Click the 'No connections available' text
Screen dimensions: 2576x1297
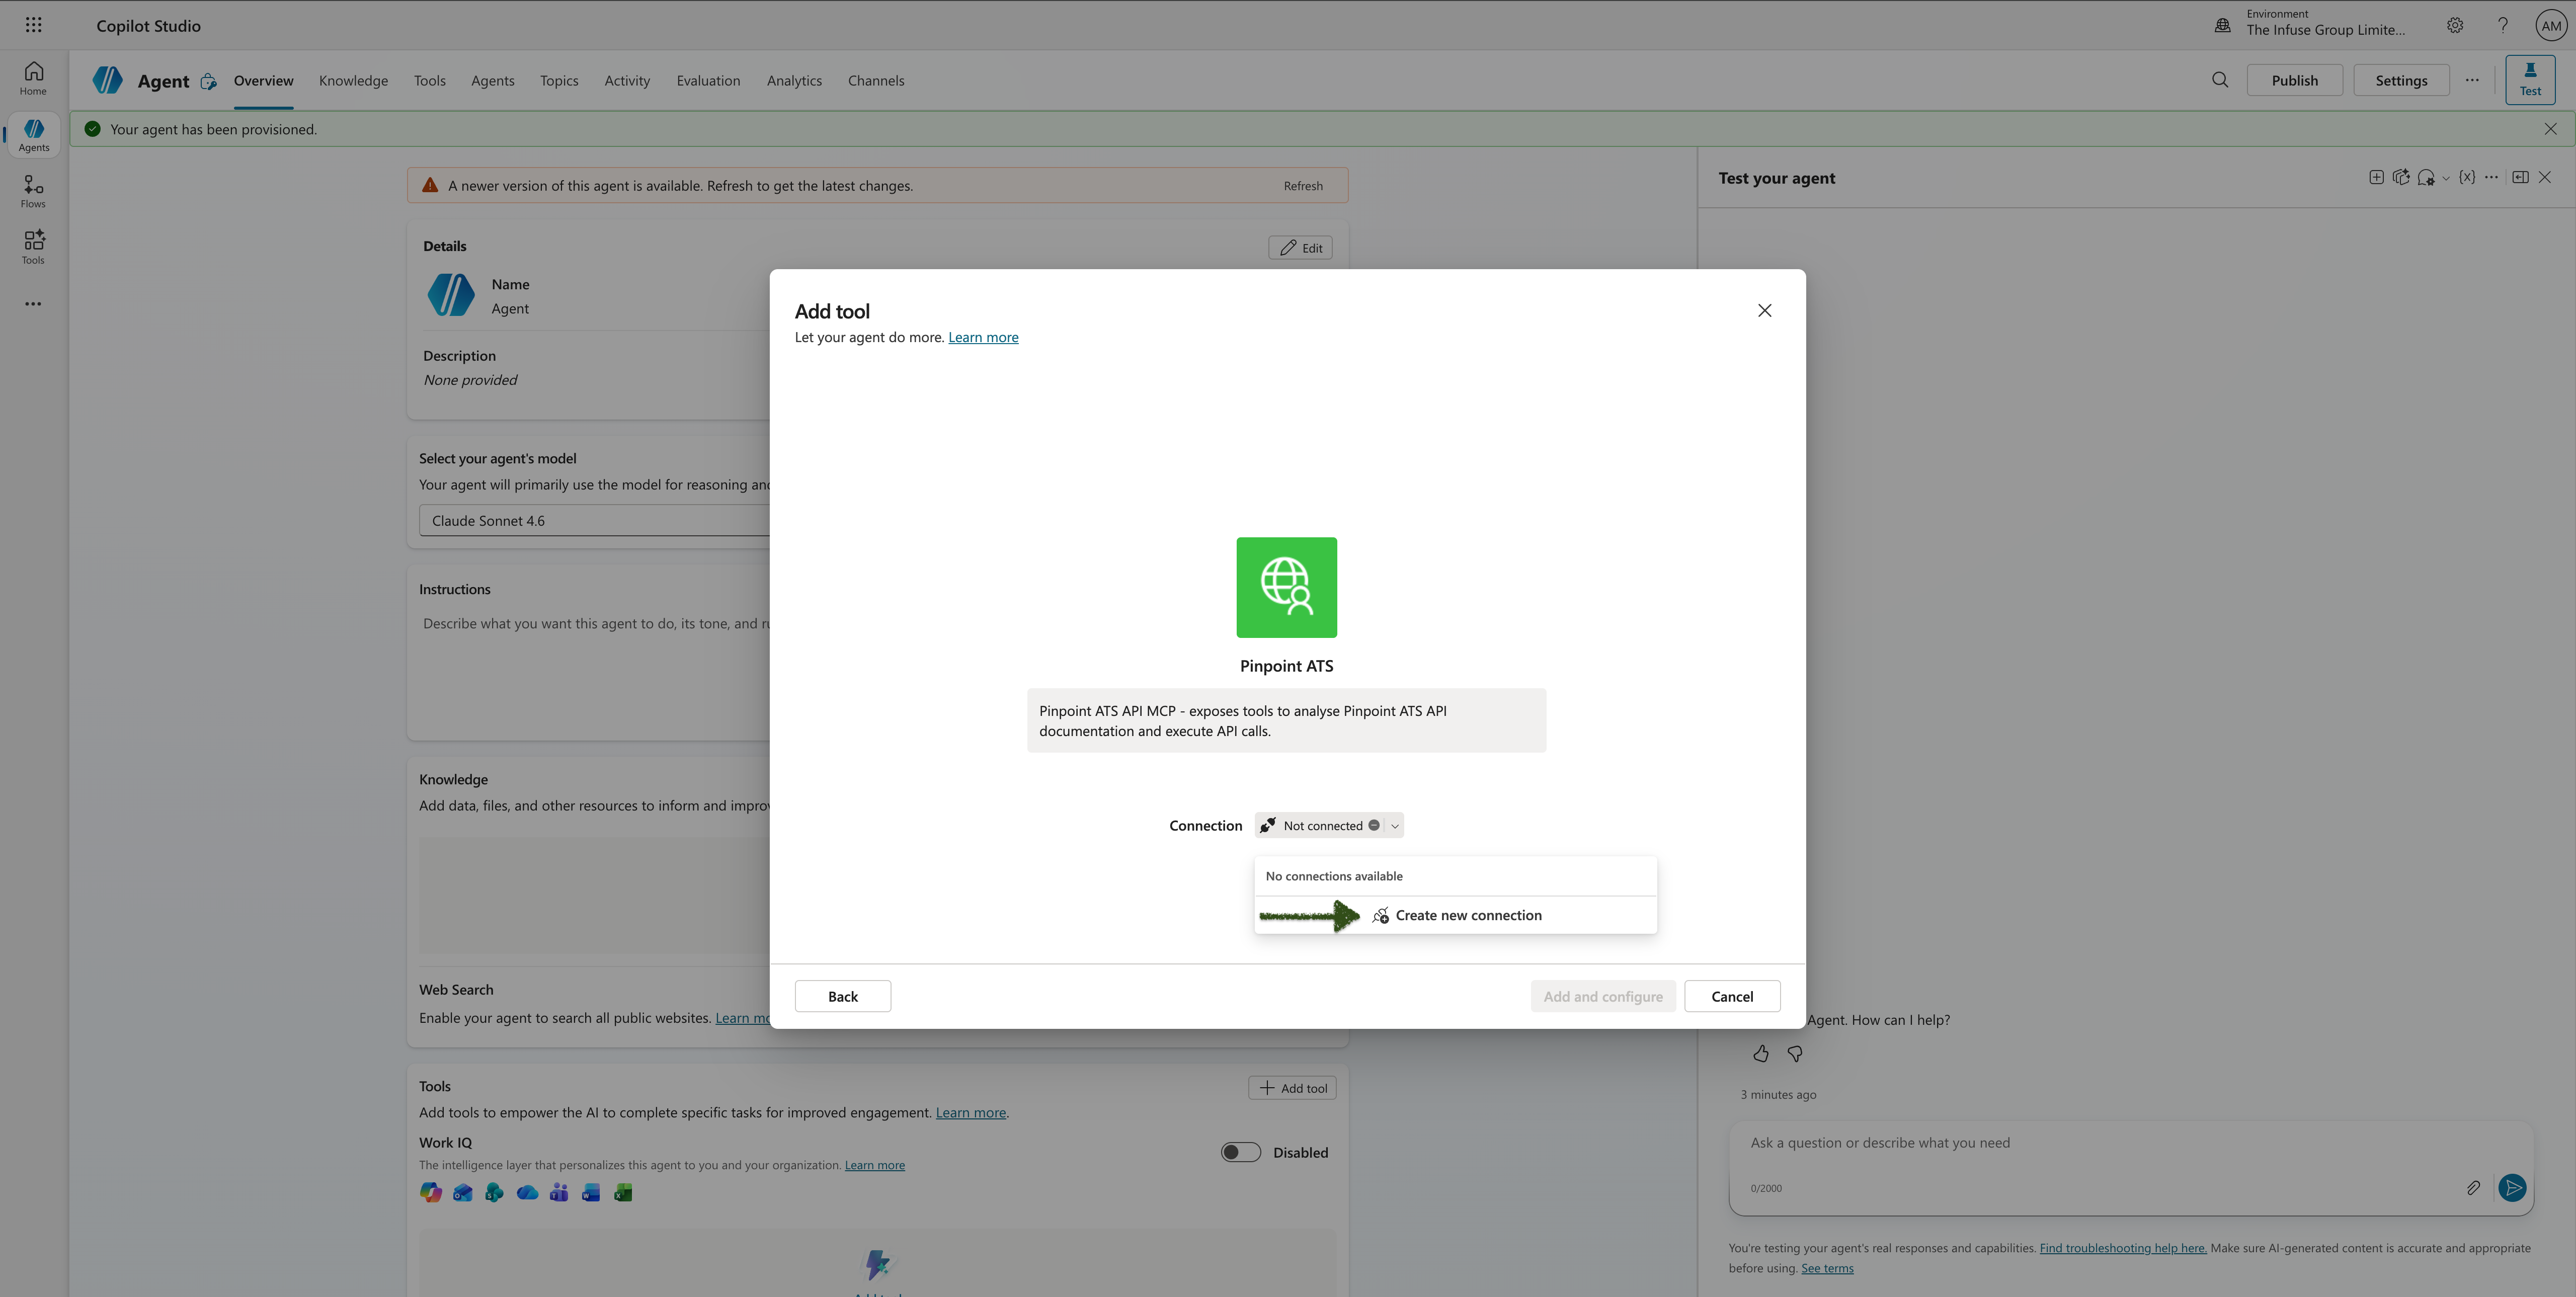point(1334,877)
